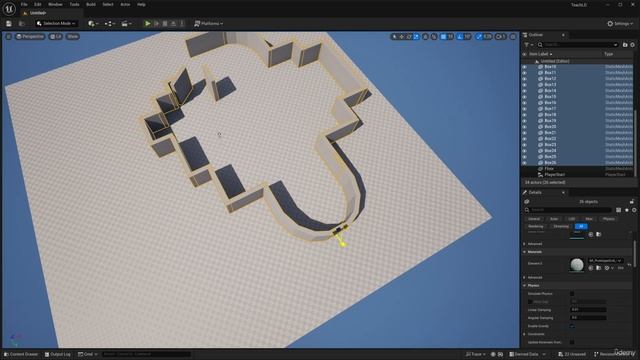Choose the Translate move tool icon
Image resolution: width=640 pixels, height=360 pixels.
402,37
